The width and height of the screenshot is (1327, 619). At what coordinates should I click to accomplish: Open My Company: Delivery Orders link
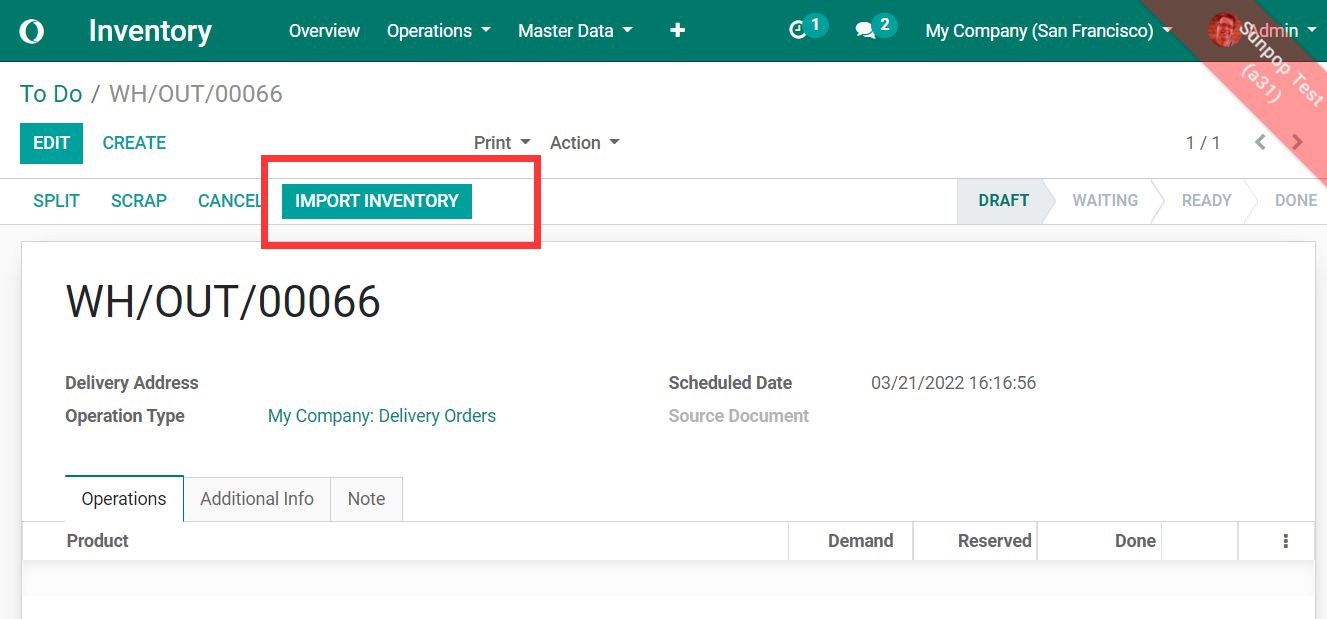click(x=382, y=416)
